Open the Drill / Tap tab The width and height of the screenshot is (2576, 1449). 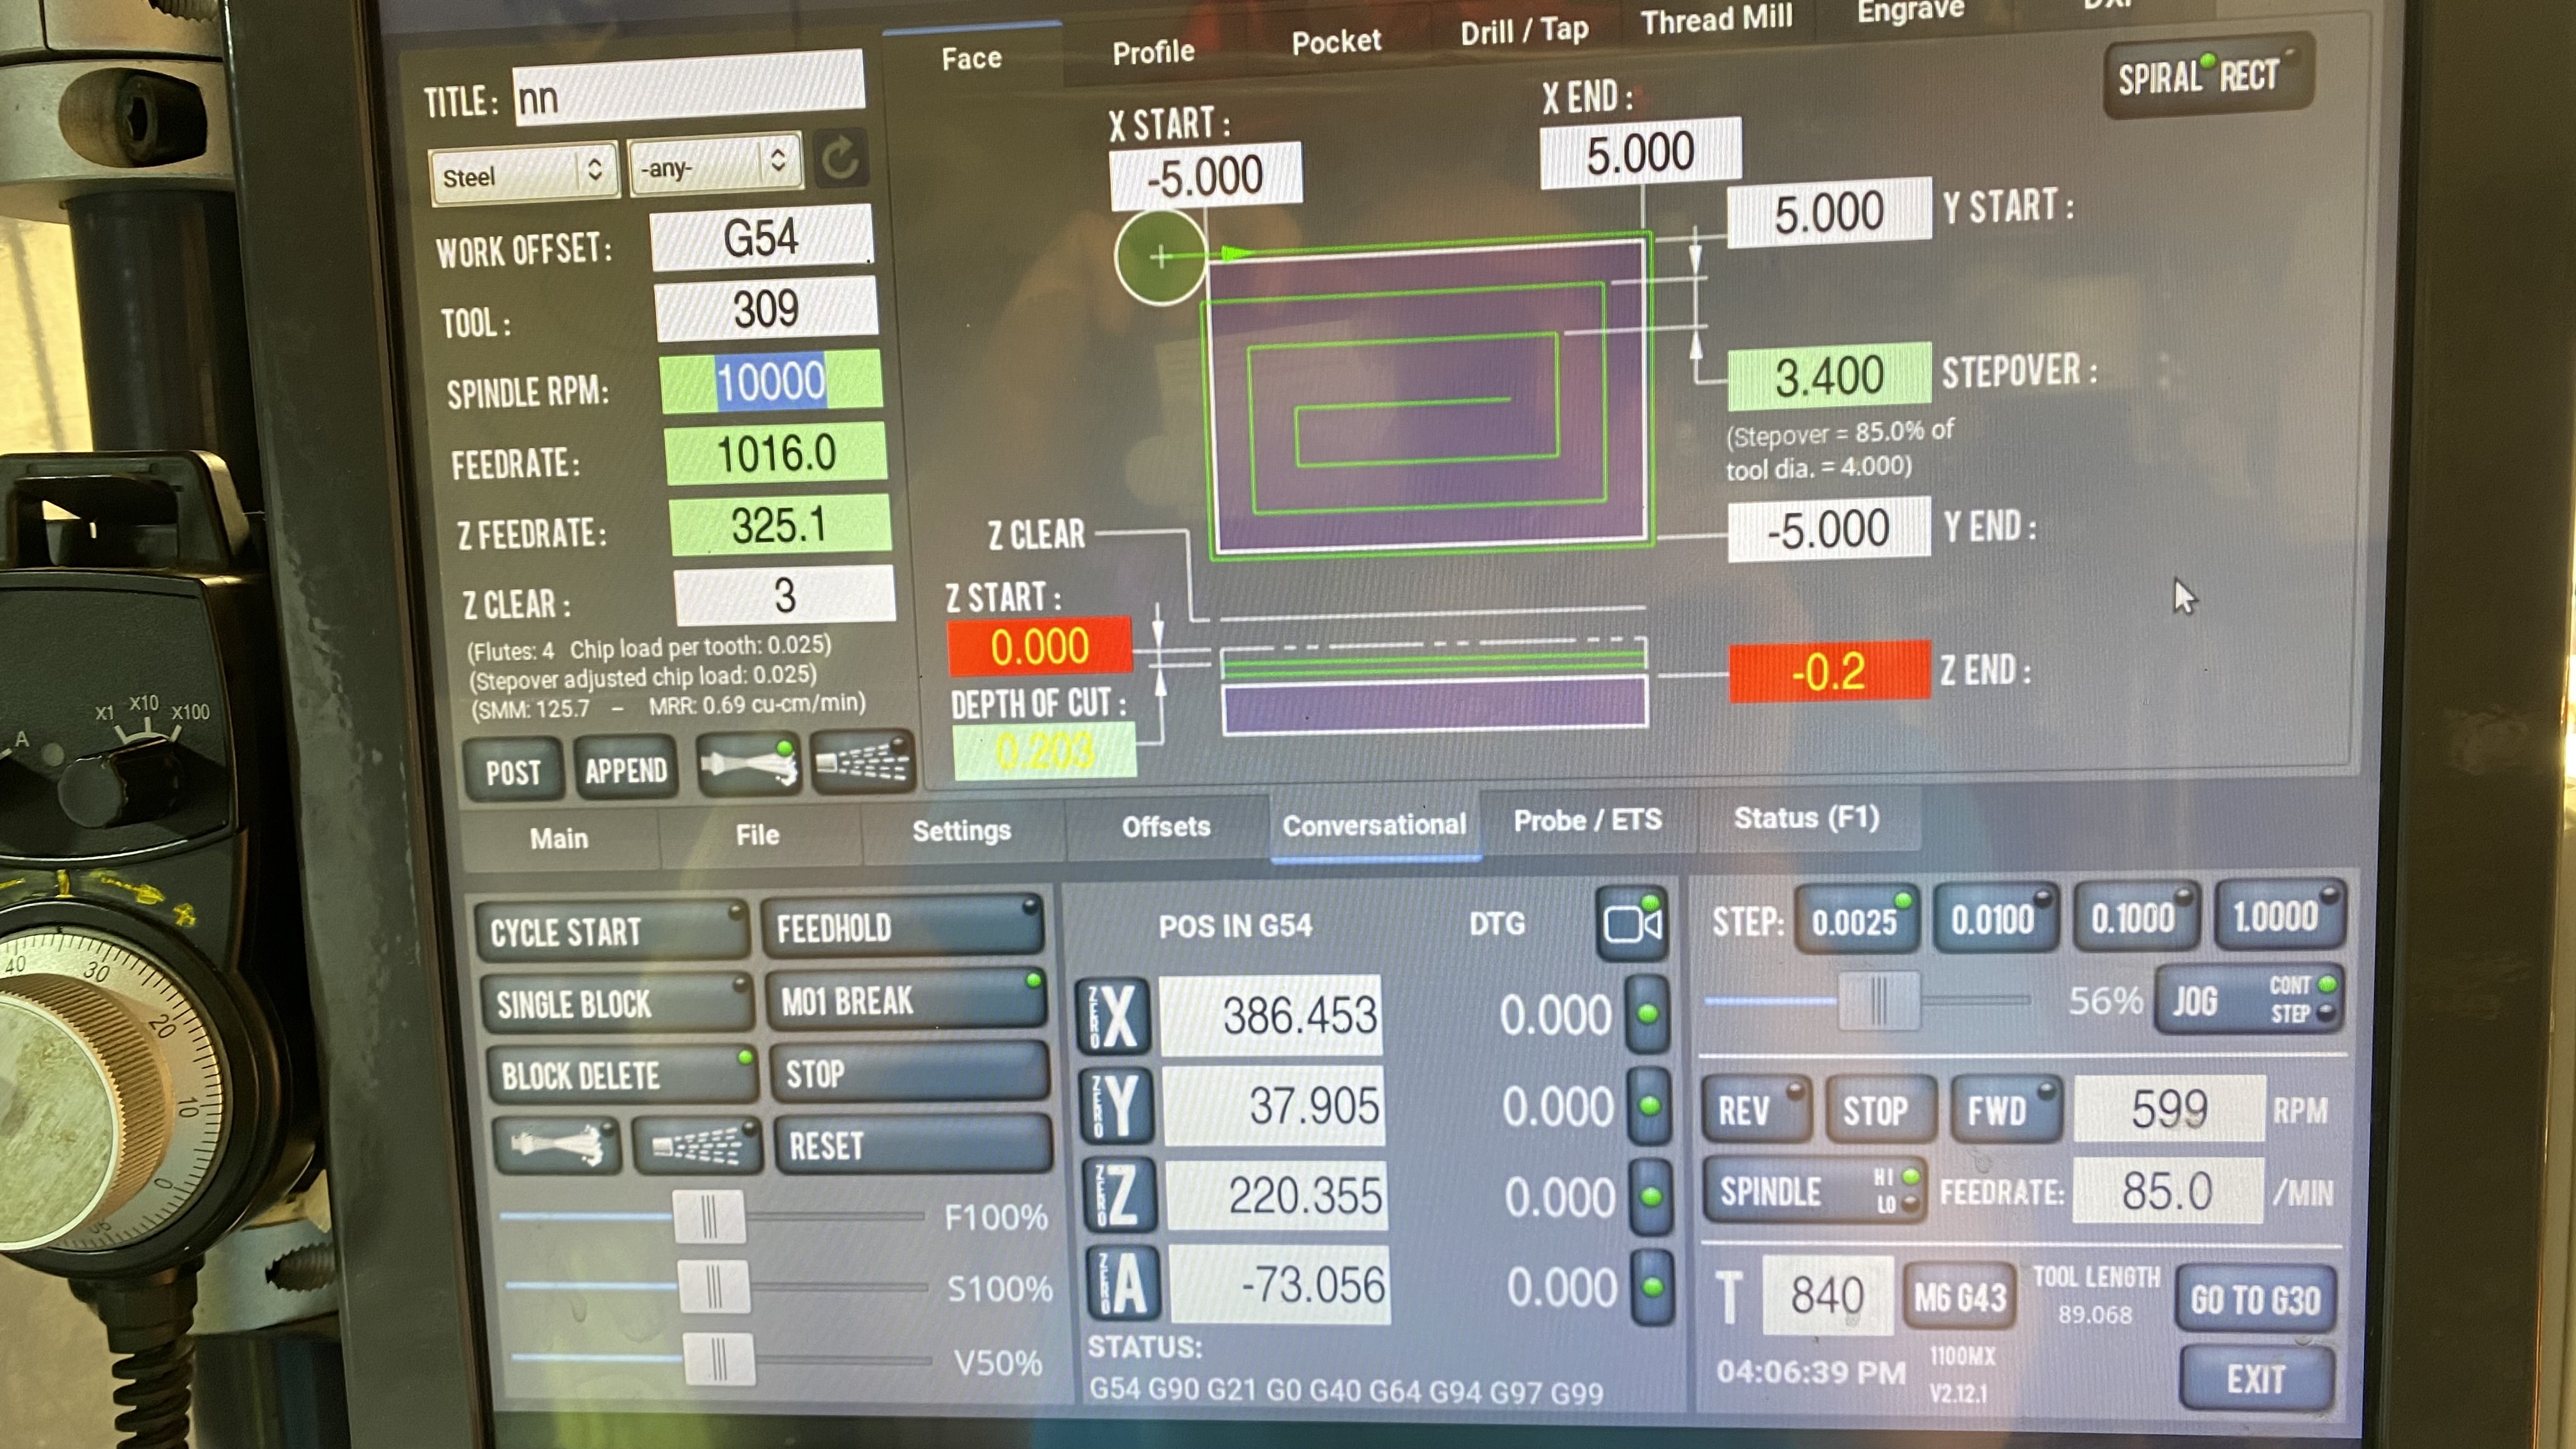[1524, 31]
